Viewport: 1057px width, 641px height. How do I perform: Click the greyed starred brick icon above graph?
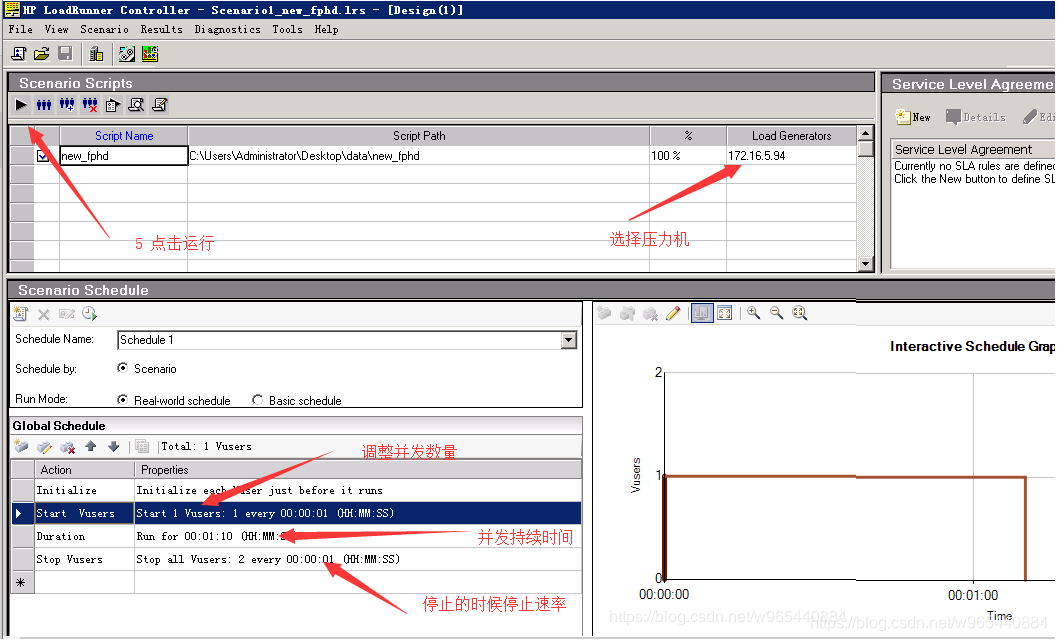604,313
